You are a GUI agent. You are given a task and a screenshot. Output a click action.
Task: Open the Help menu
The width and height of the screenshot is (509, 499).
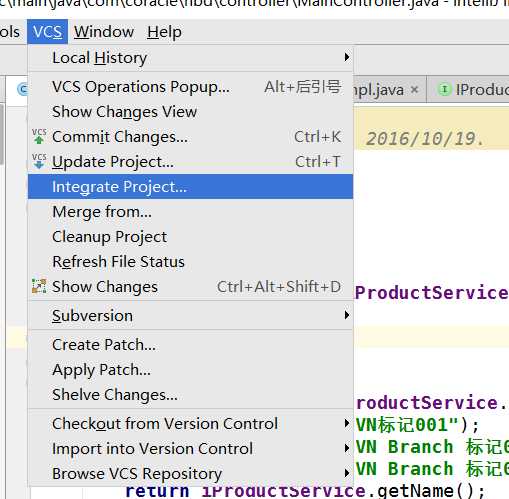point(164,32)
